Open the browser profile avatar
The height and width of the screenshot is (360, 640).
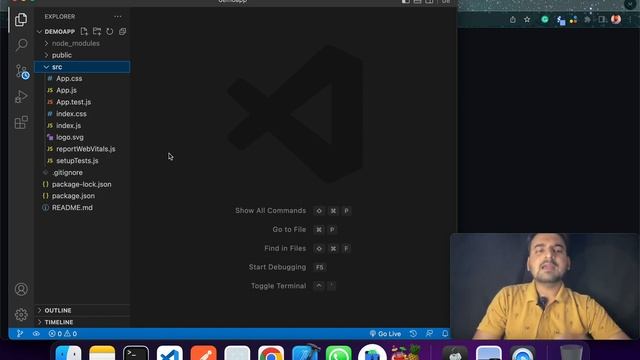616,19
